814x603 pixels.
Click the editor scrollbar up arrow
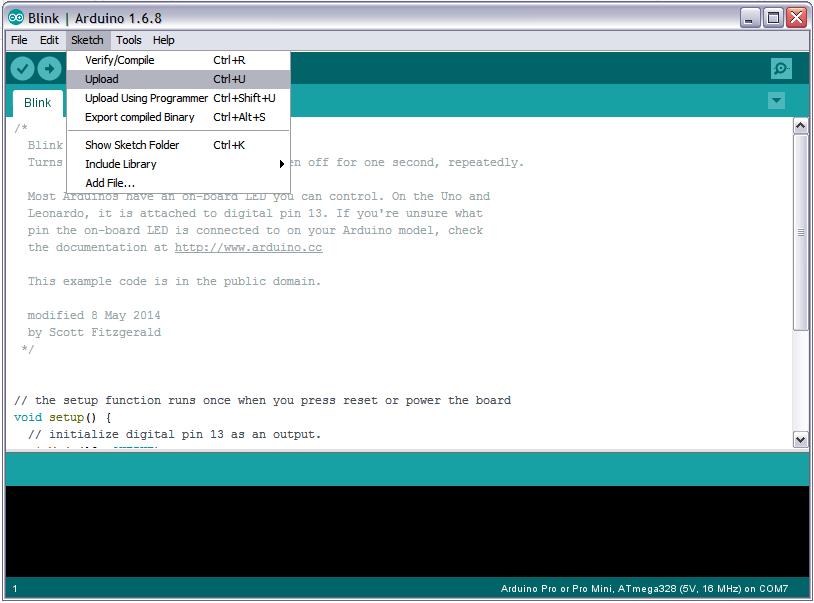tap(800, 126)
